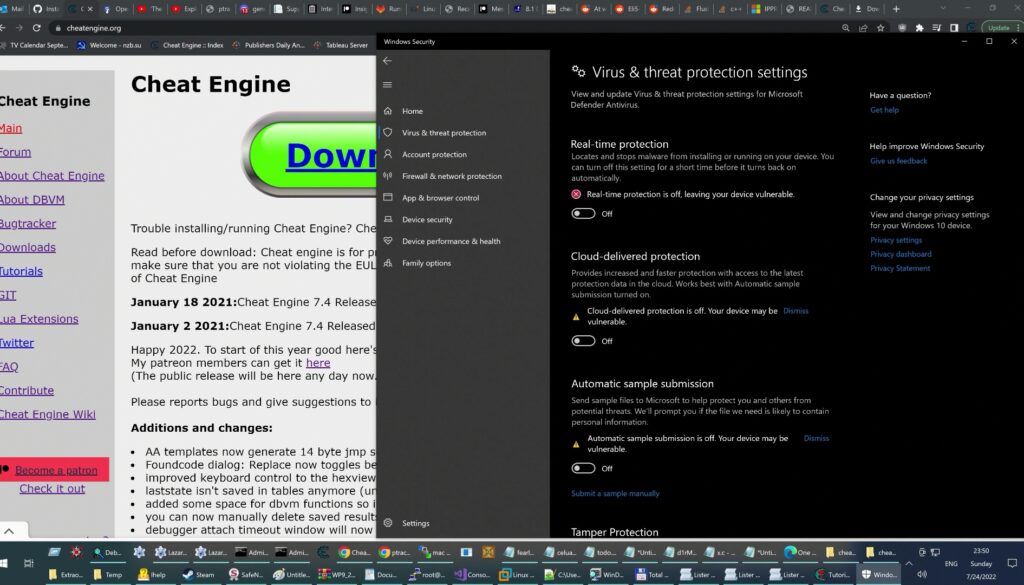Select App & browser control in sidebar
The width and height of the screenshot is (1024, 585).
(440, 197)
